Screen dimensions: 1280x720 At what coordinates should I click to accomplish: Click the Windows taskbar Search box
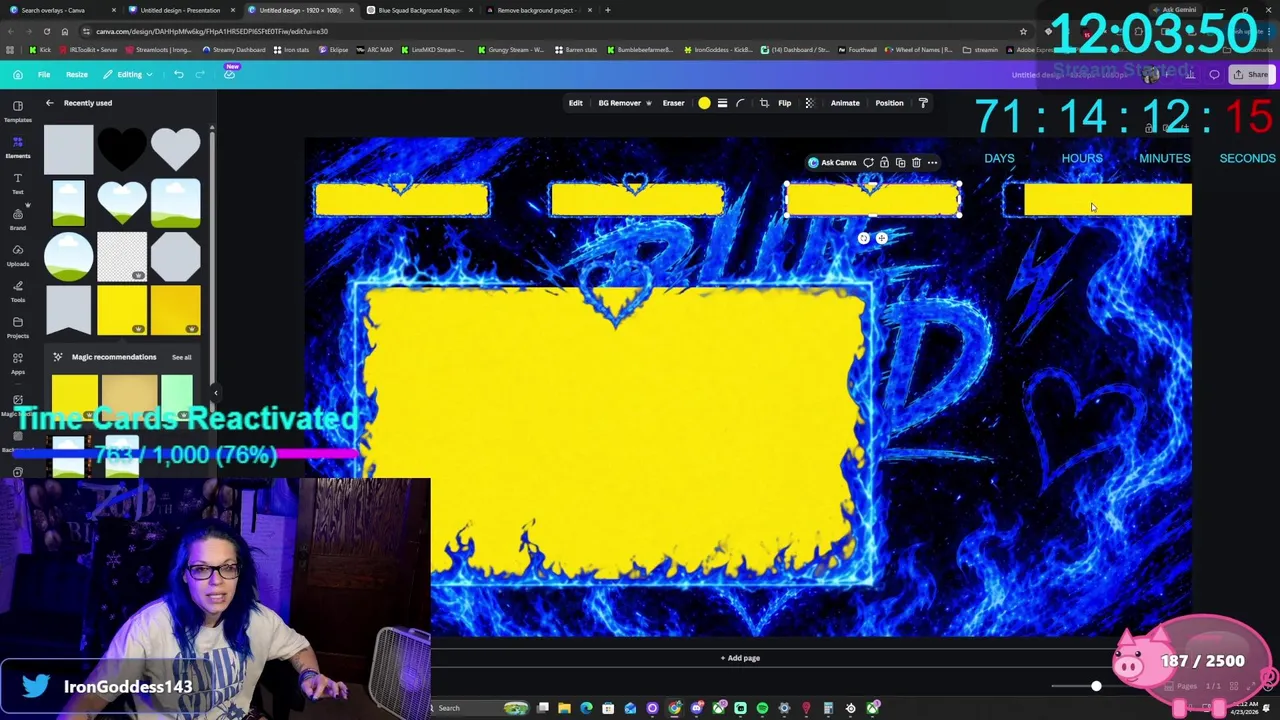[465, 708]
